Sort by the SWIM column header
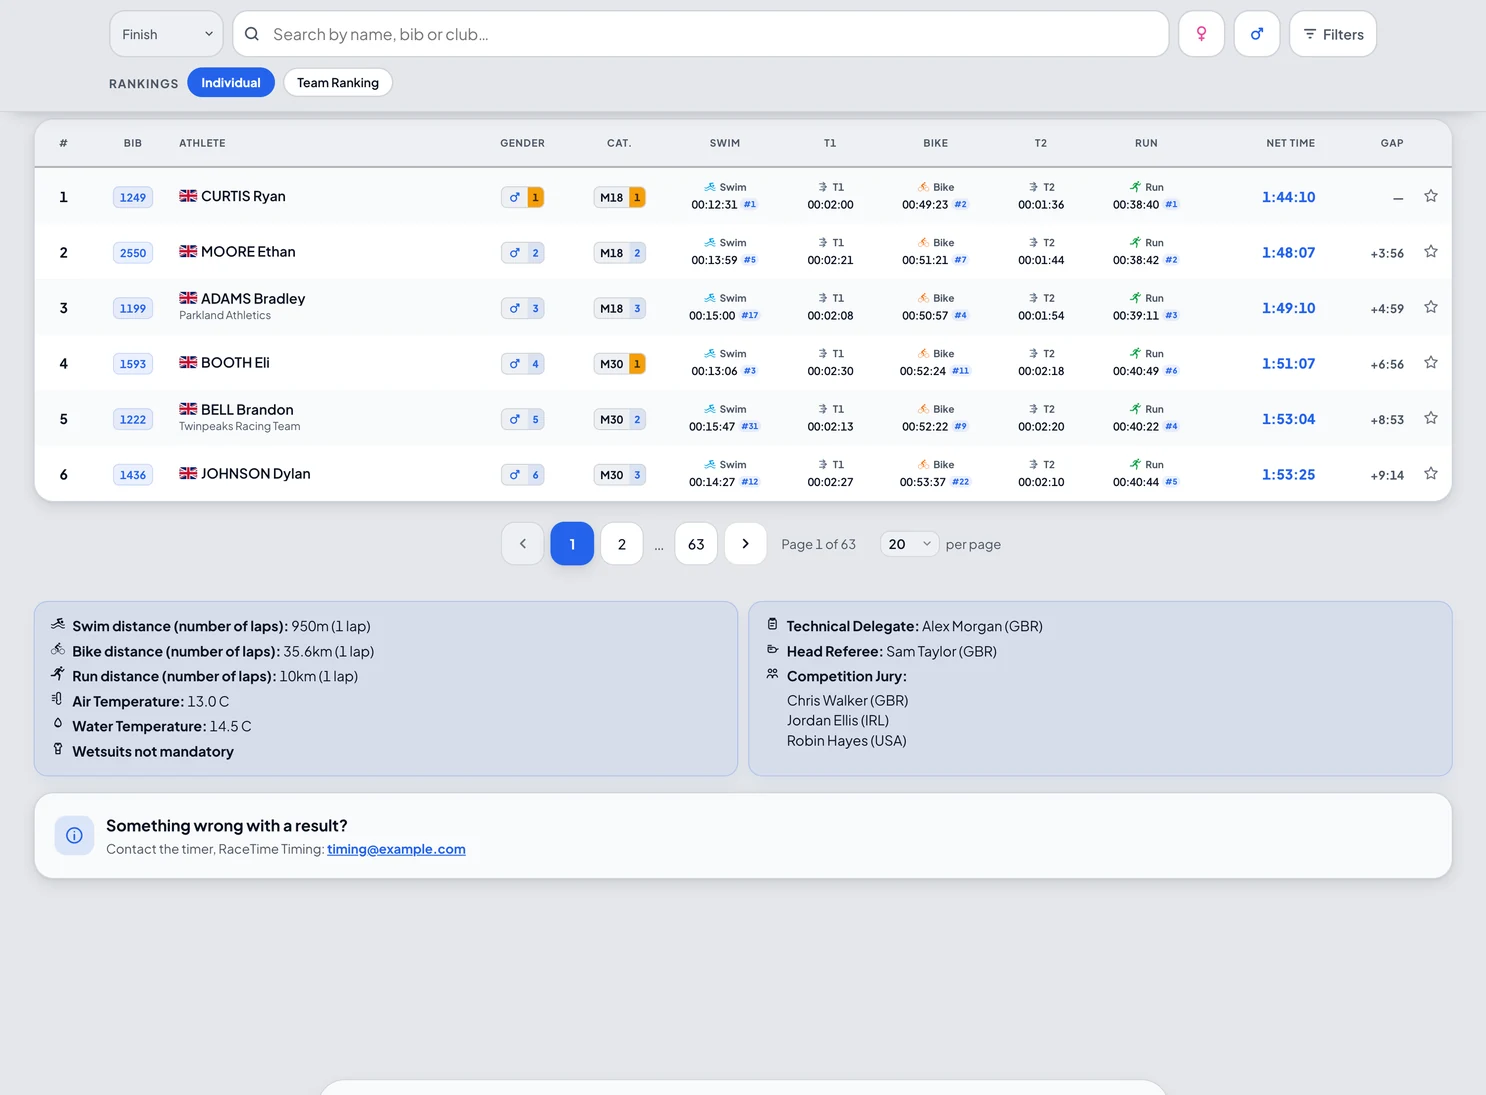Viewport: 1486px width, 1095px height. [x=725, y=143]
